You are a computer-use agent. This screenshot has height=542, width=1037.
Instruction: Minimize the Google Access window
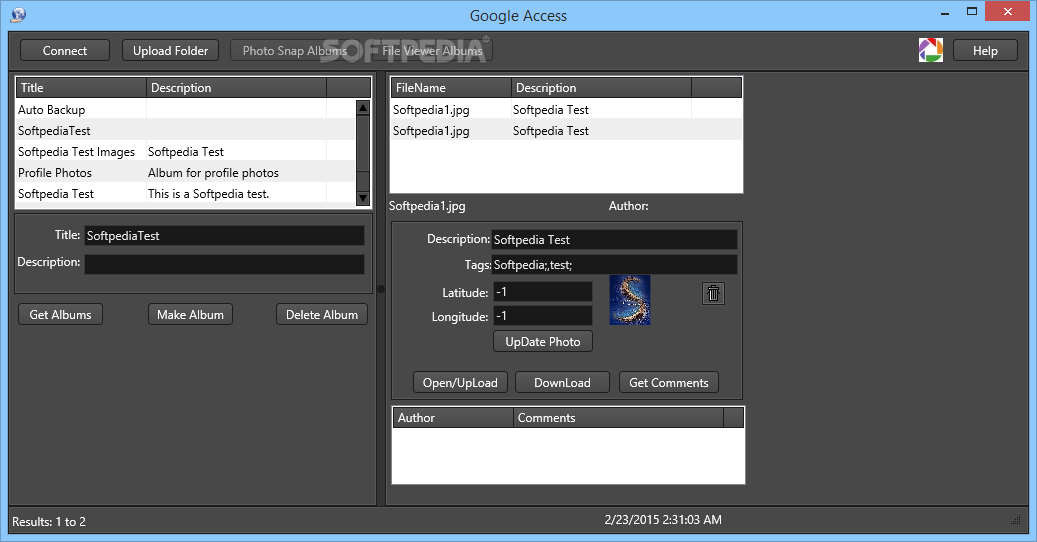[944, 12]
